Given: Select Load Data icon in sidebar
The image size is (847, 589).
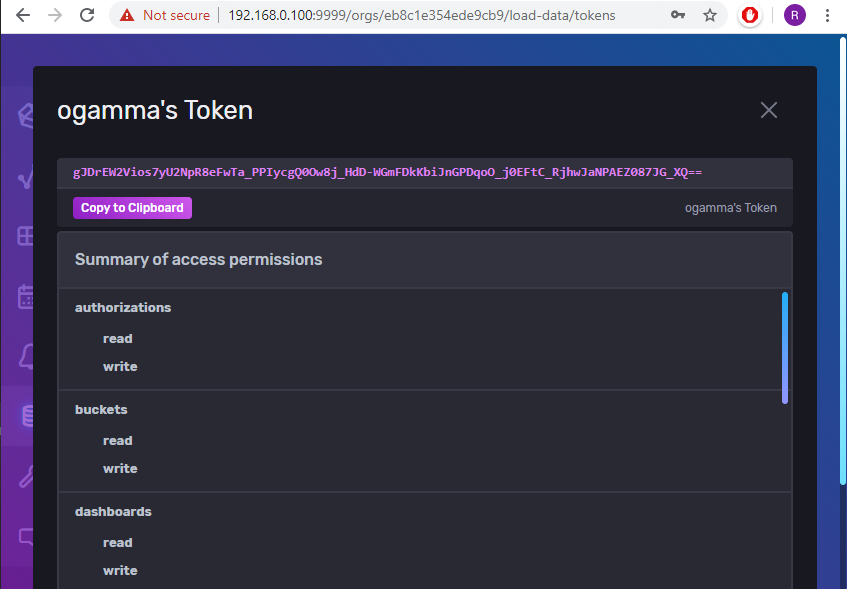Looking at the screenshot, I should coord(24,415).
